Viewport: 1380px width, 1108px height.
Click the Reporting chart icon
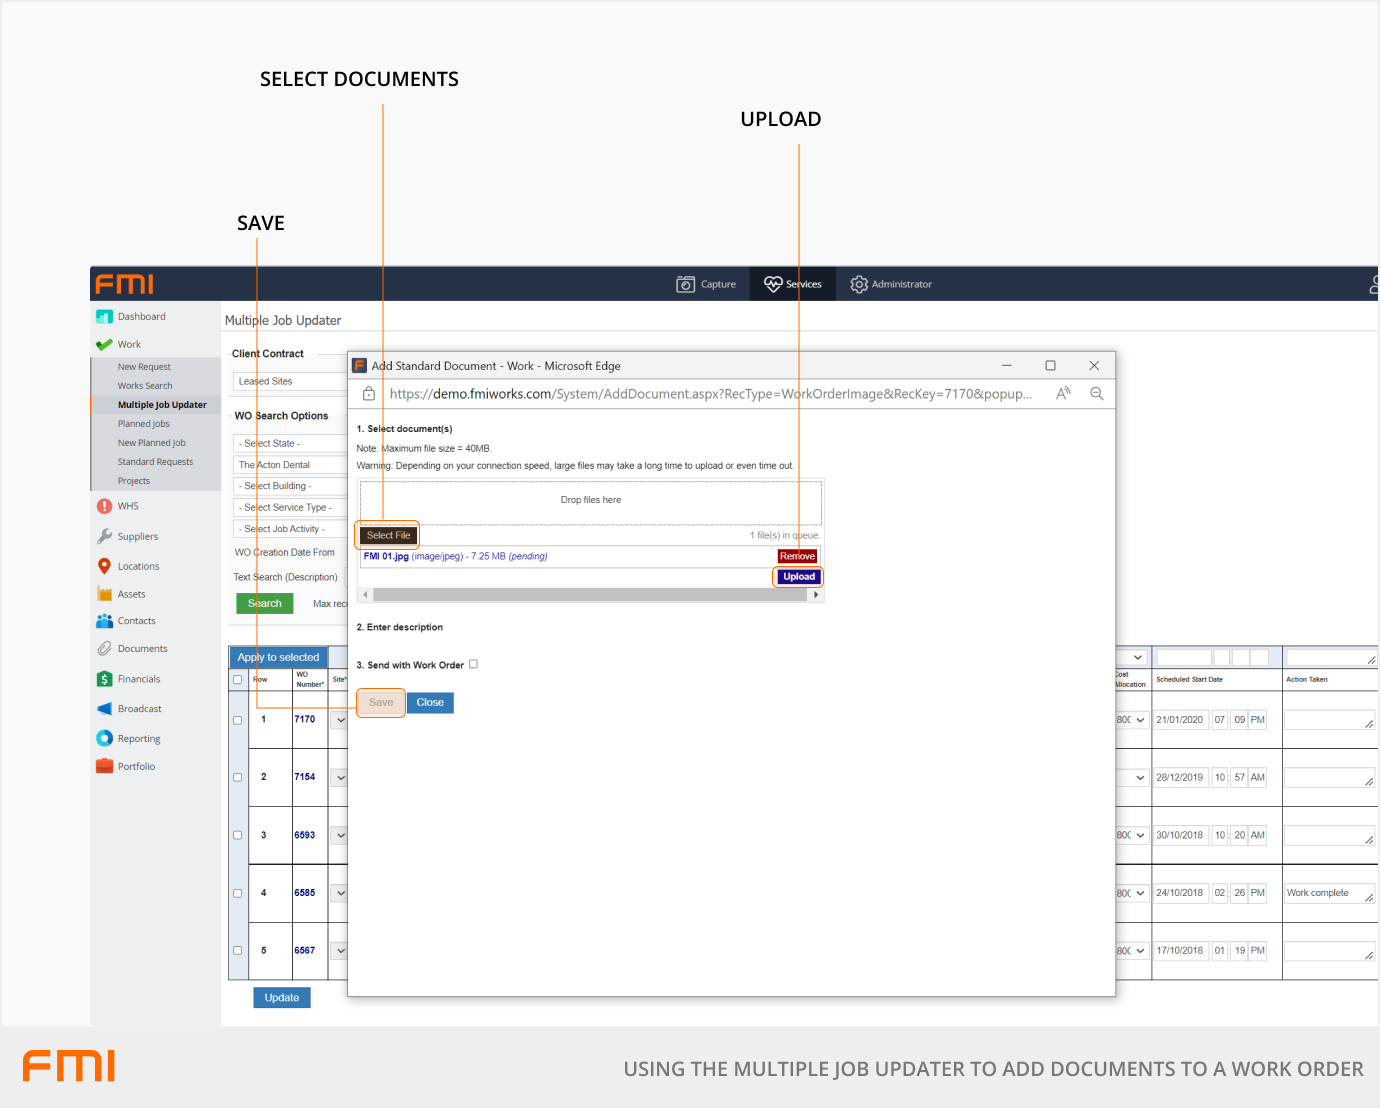pyautogui.click(x=104, y=739)
